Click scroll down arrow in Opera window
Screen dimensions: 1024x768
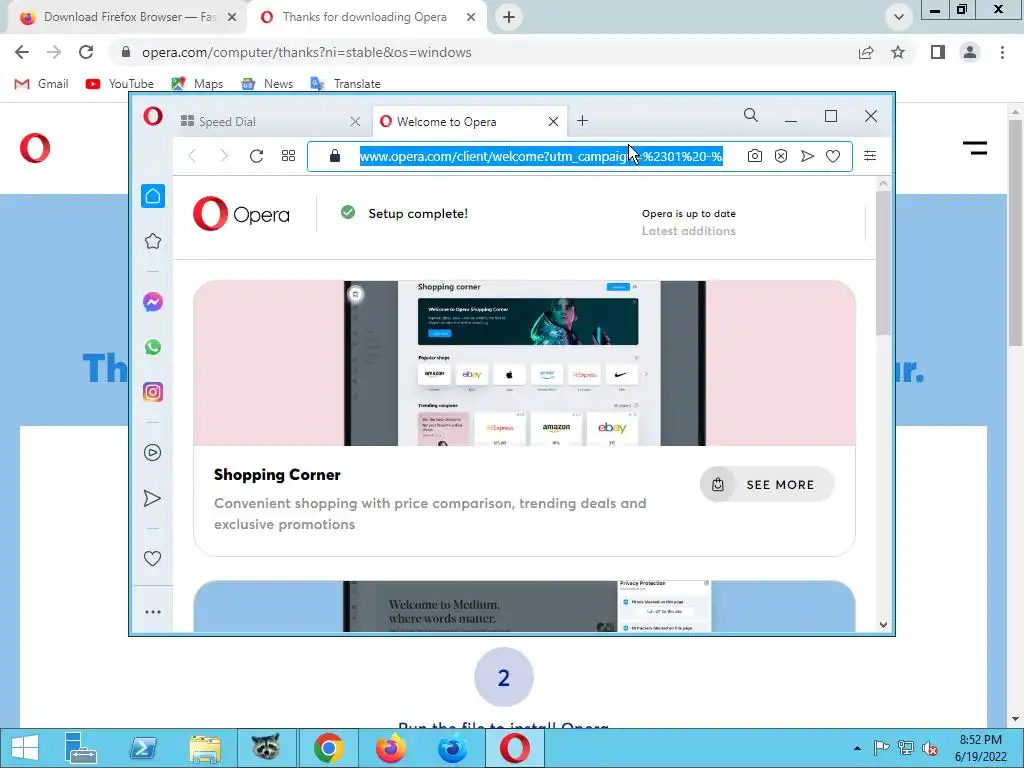point(883,624)
